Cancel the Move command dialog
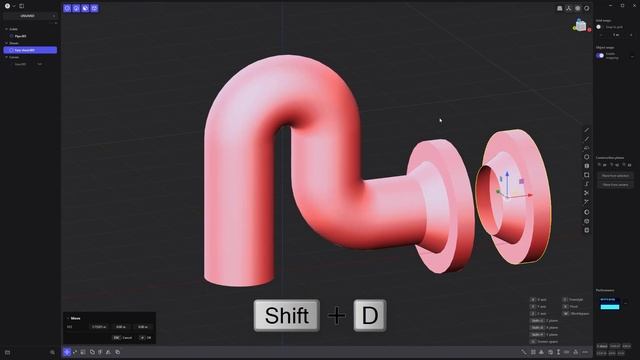The width and height of the screenshot is (640, 360). coord(122,338)
